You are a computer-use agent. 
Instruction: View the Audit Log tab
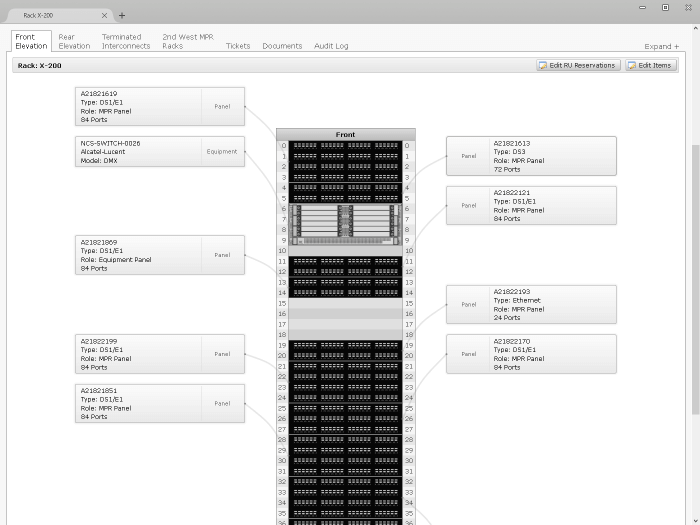click(x=331, y=46)
